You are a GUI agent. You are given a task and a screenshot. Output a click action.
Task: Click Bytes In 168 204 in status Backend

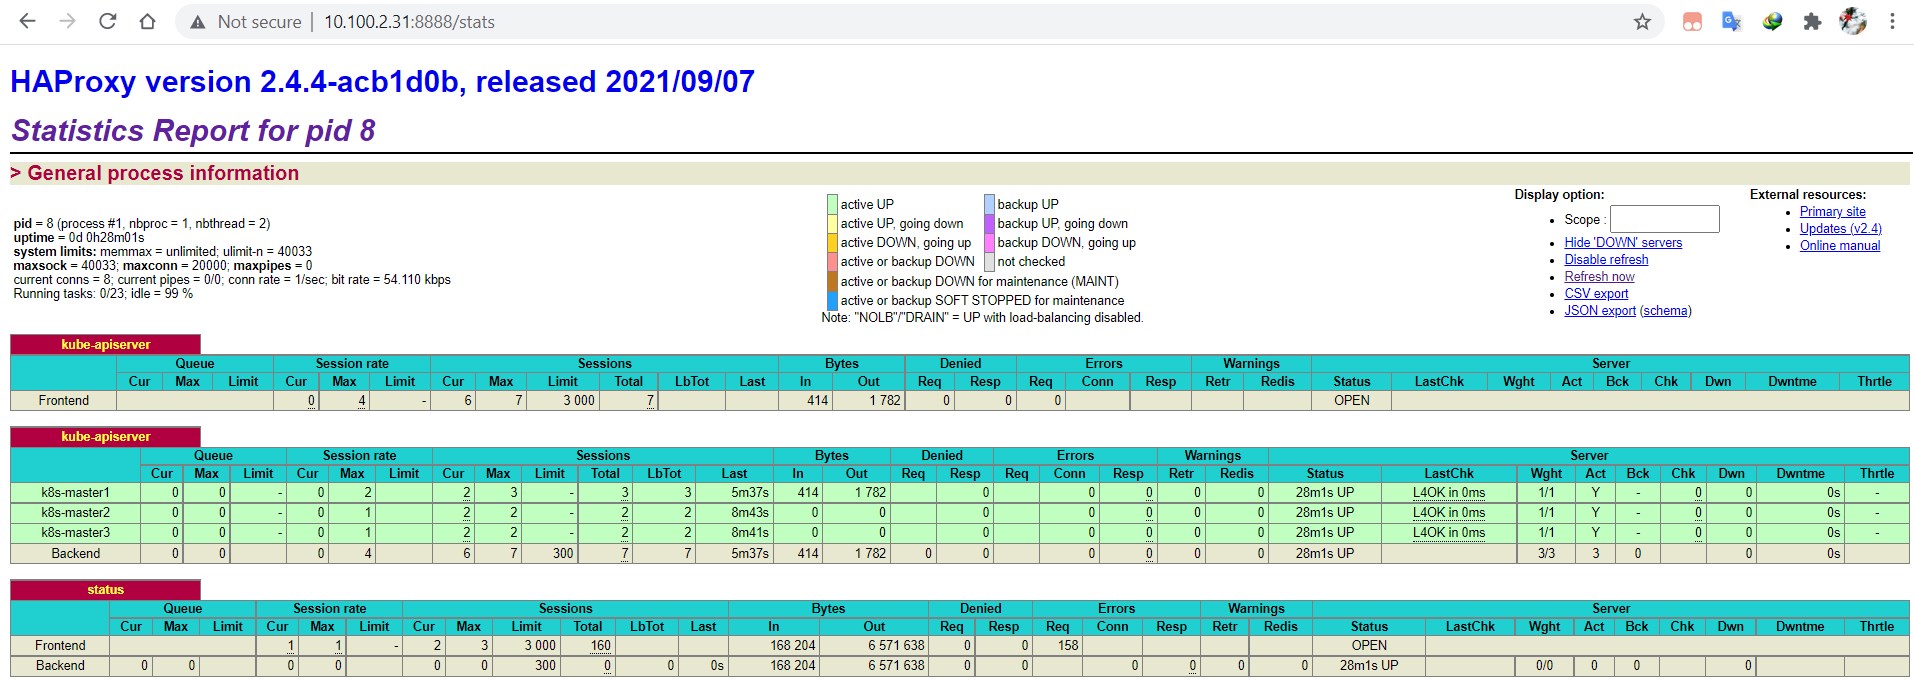793,666
